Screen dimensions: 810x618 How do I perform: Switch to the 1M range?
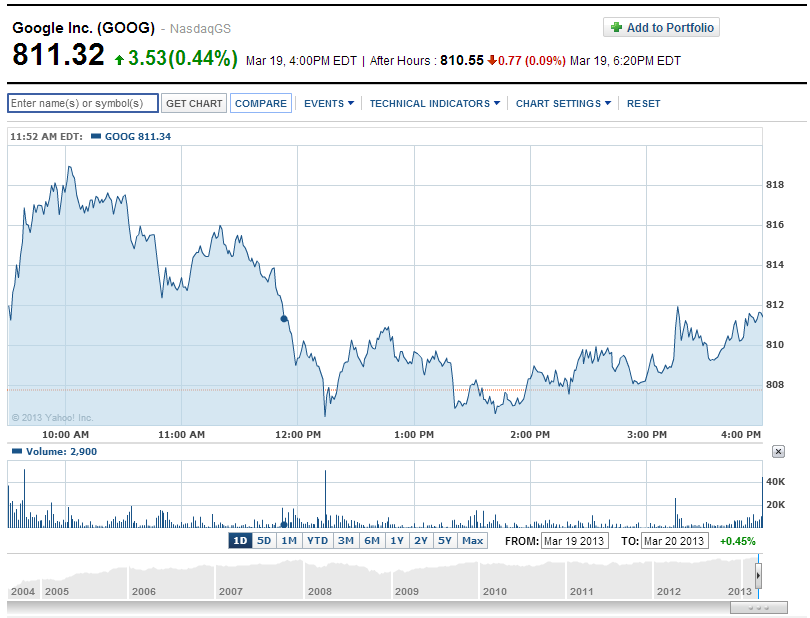(x=289, y=540)
